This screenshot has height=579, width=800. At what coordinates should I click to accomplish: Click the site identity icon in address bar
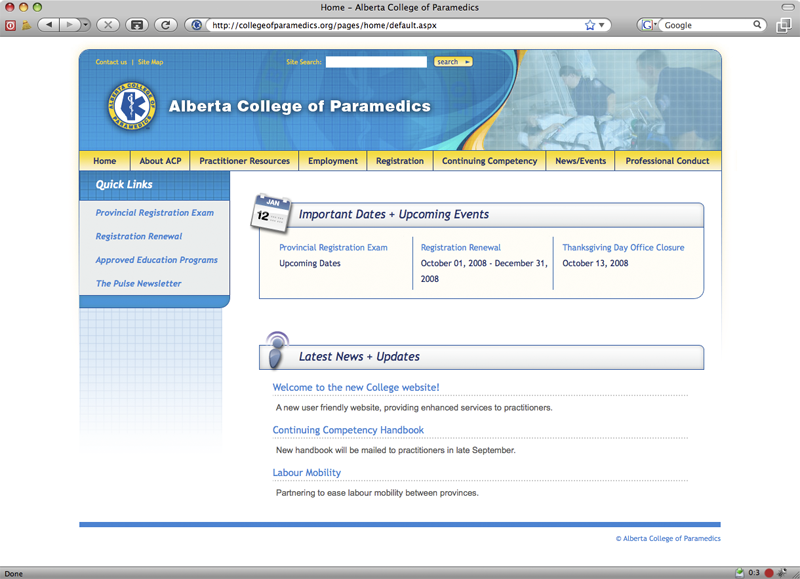pyautogui.click(x=196, y=25)
